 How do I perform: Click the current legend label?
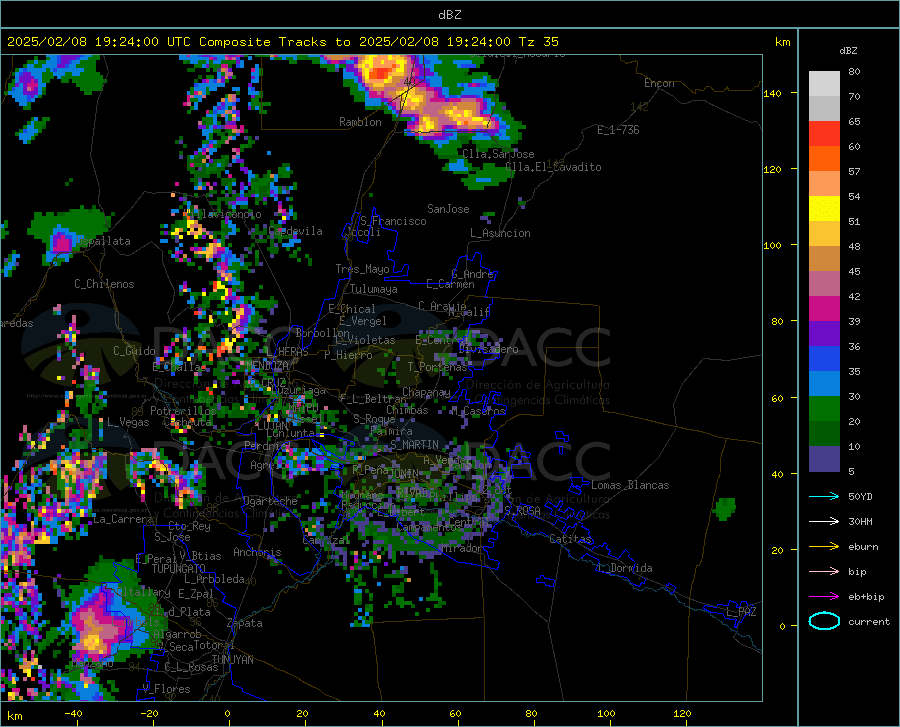coord(869,622)
